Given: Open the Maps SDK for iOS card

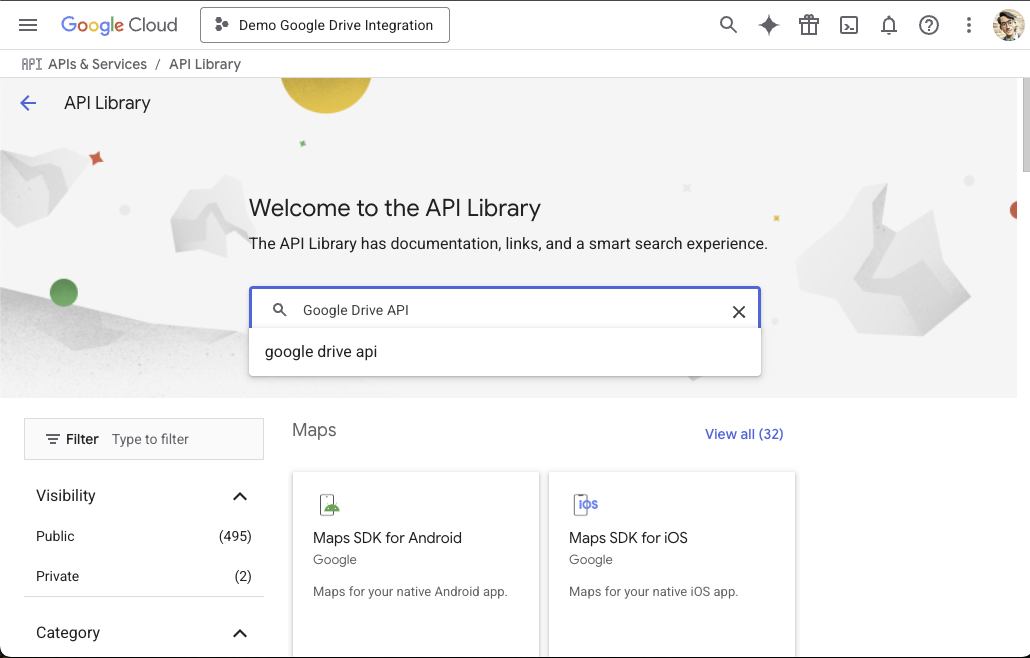Looking at the screenshot, I should (671, 564).
